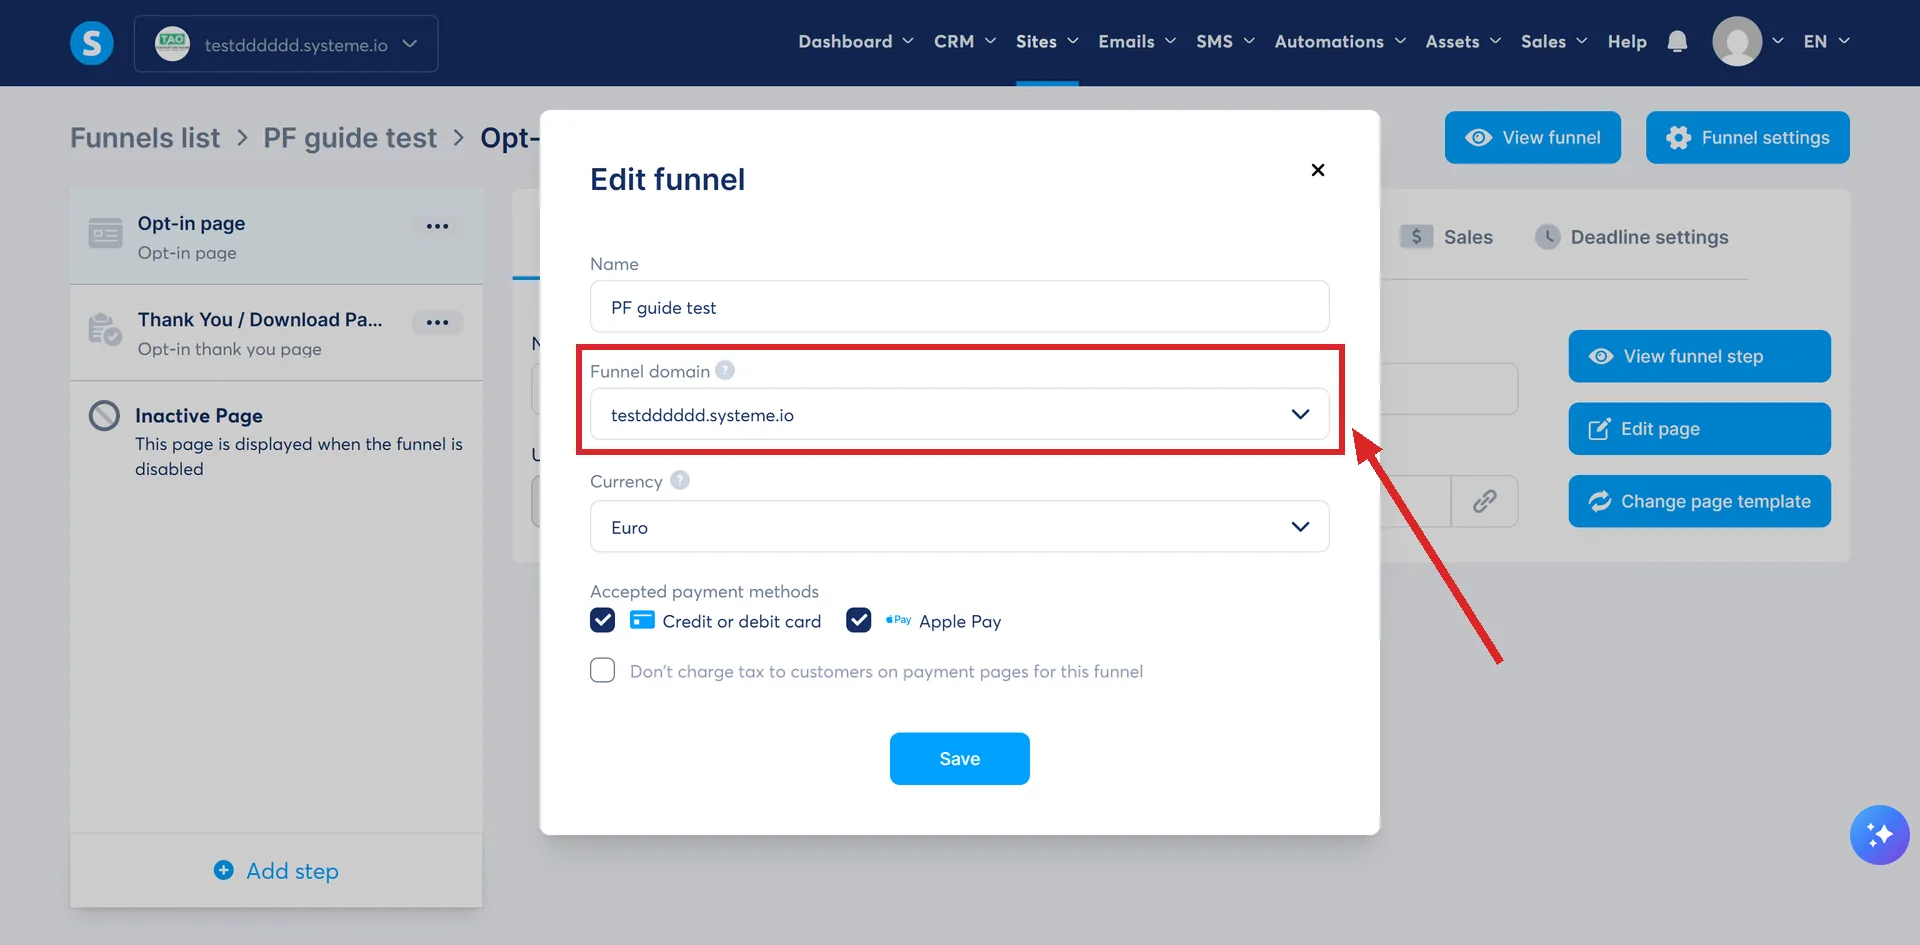Open the Sites menu
Viewport: 1920px width, 945px height.
point(1047,42)
